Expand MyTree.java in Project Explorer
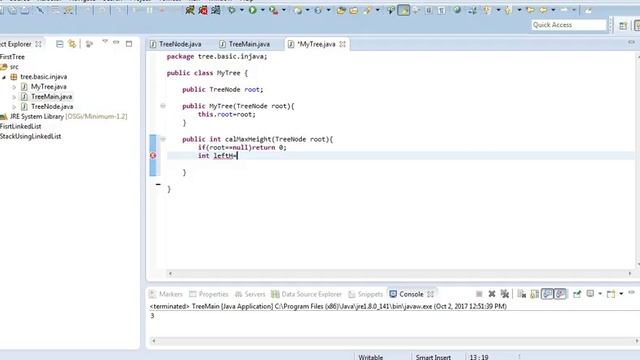The height and width of the screenshot is (360, 640). (x=14, y=87)
